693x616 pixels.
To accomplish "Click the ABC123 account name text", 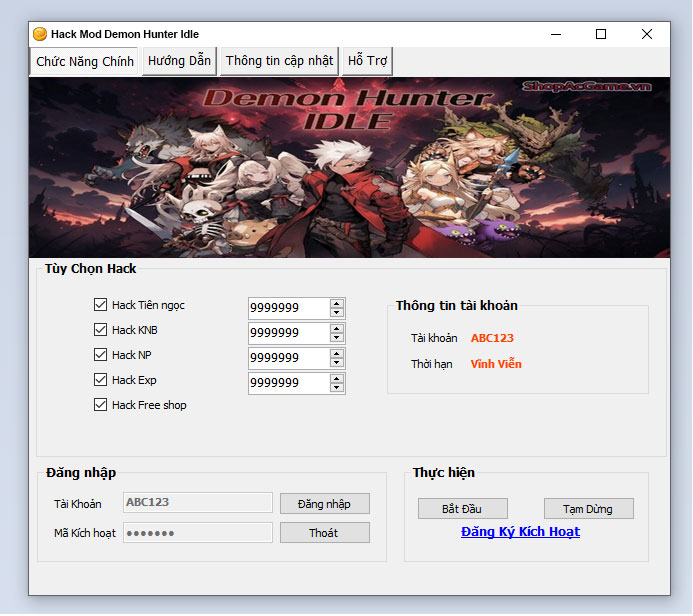I will click(x=492, y=338).
